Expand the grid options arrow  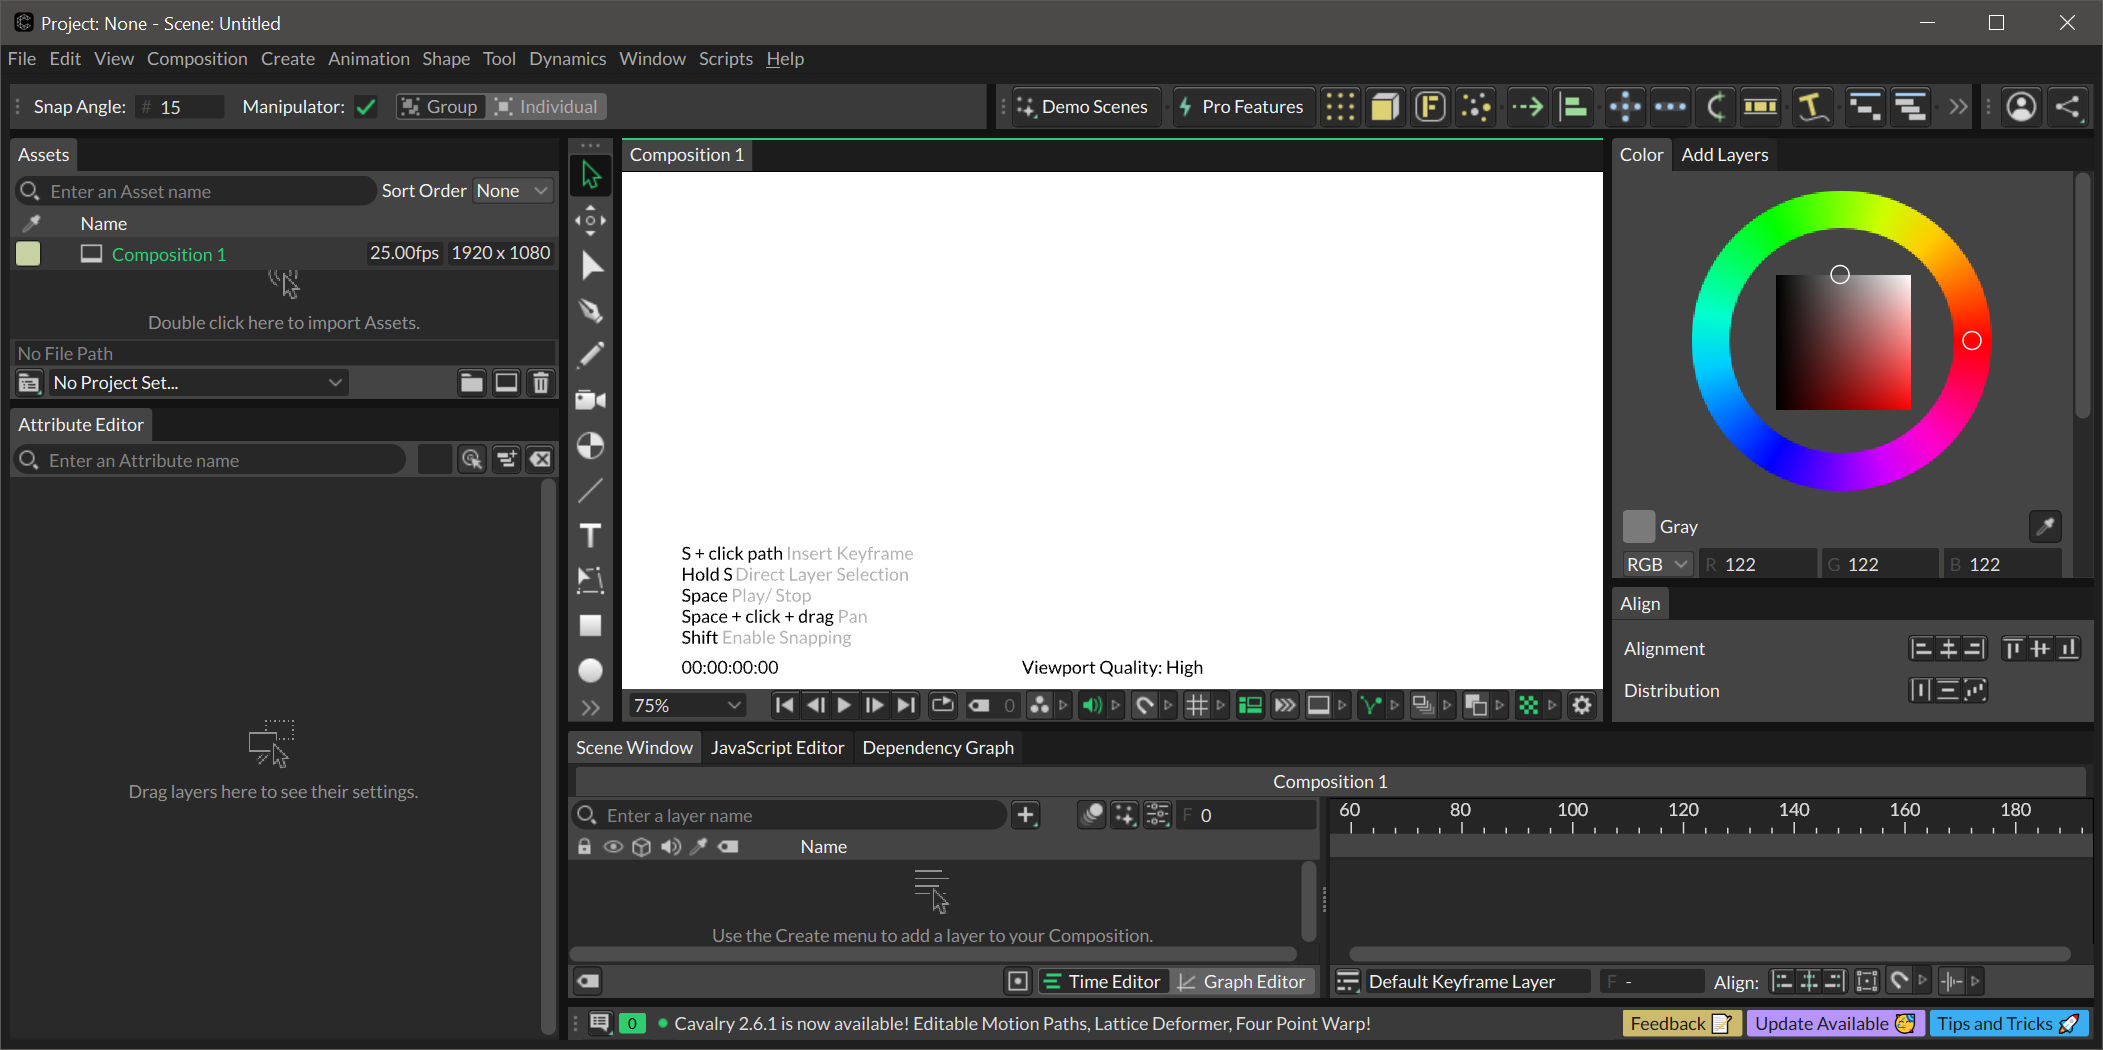(1221, 705)
